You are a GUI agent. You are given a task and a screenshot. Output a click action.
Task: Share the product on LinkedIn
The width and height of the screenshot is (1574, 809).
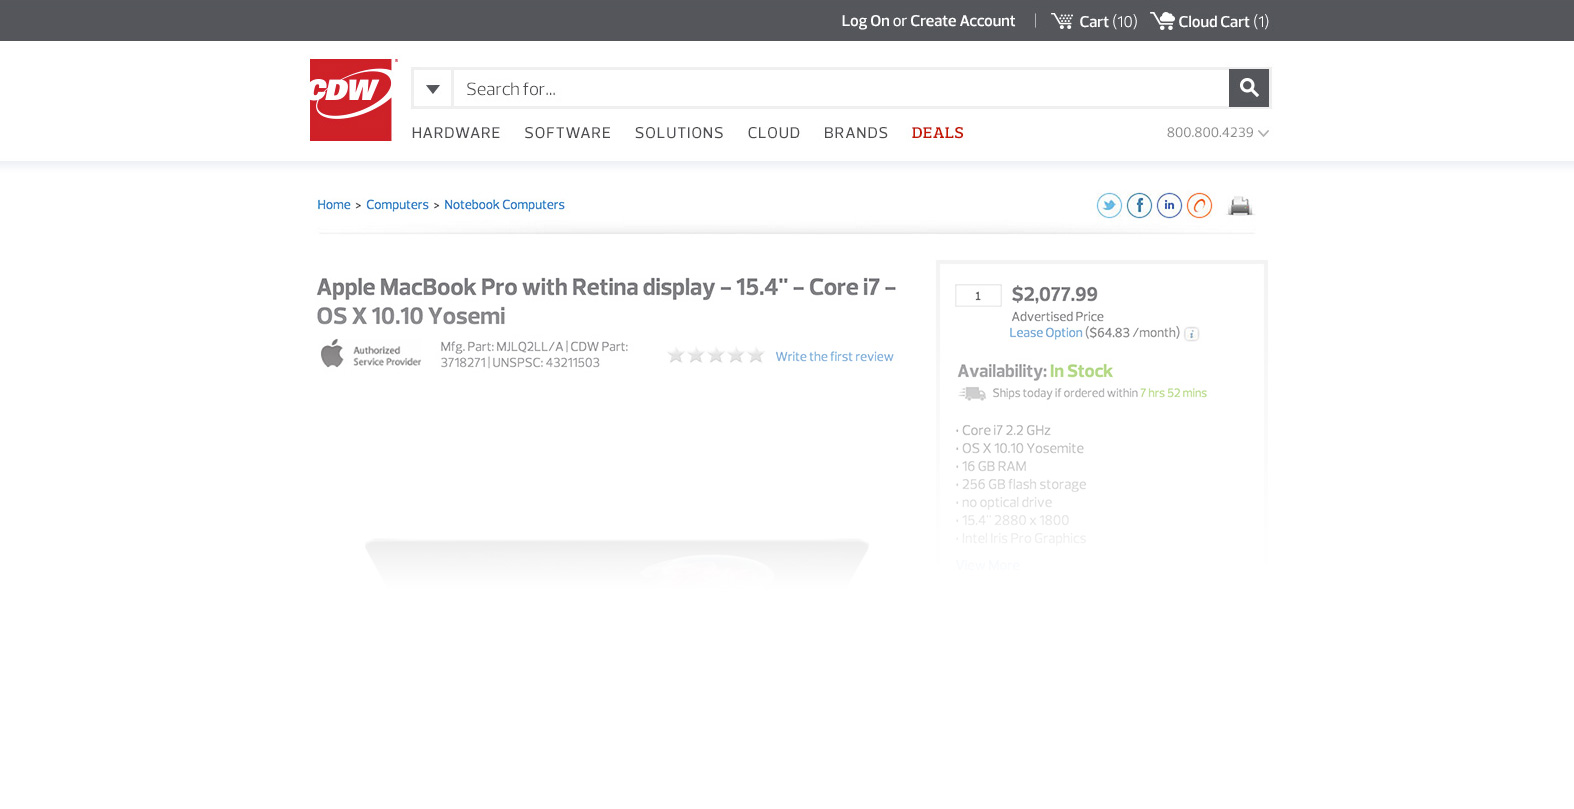tap(1169, 206)
